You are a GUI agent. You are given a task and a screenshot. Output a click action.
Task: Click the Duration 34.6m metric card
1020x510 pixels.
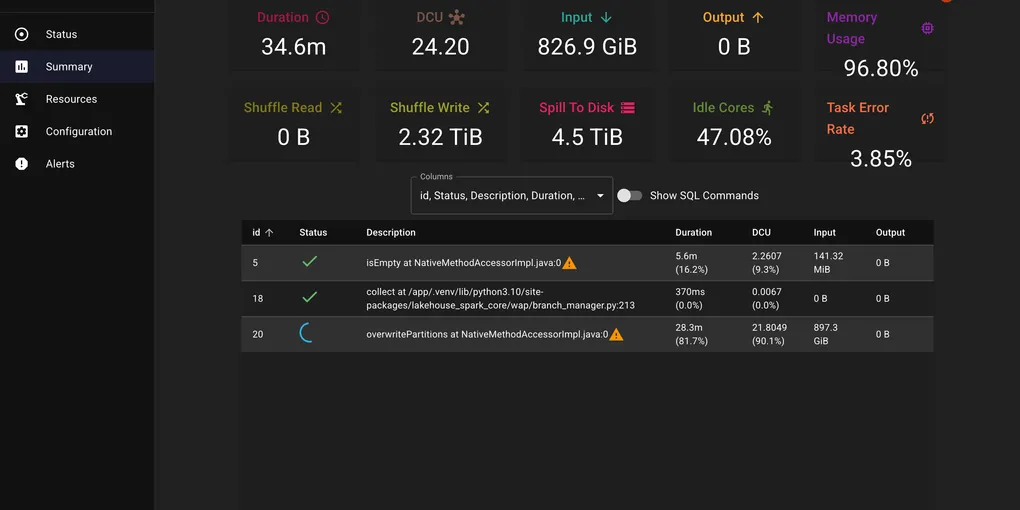pyautogui.click(x=293, y=35)
